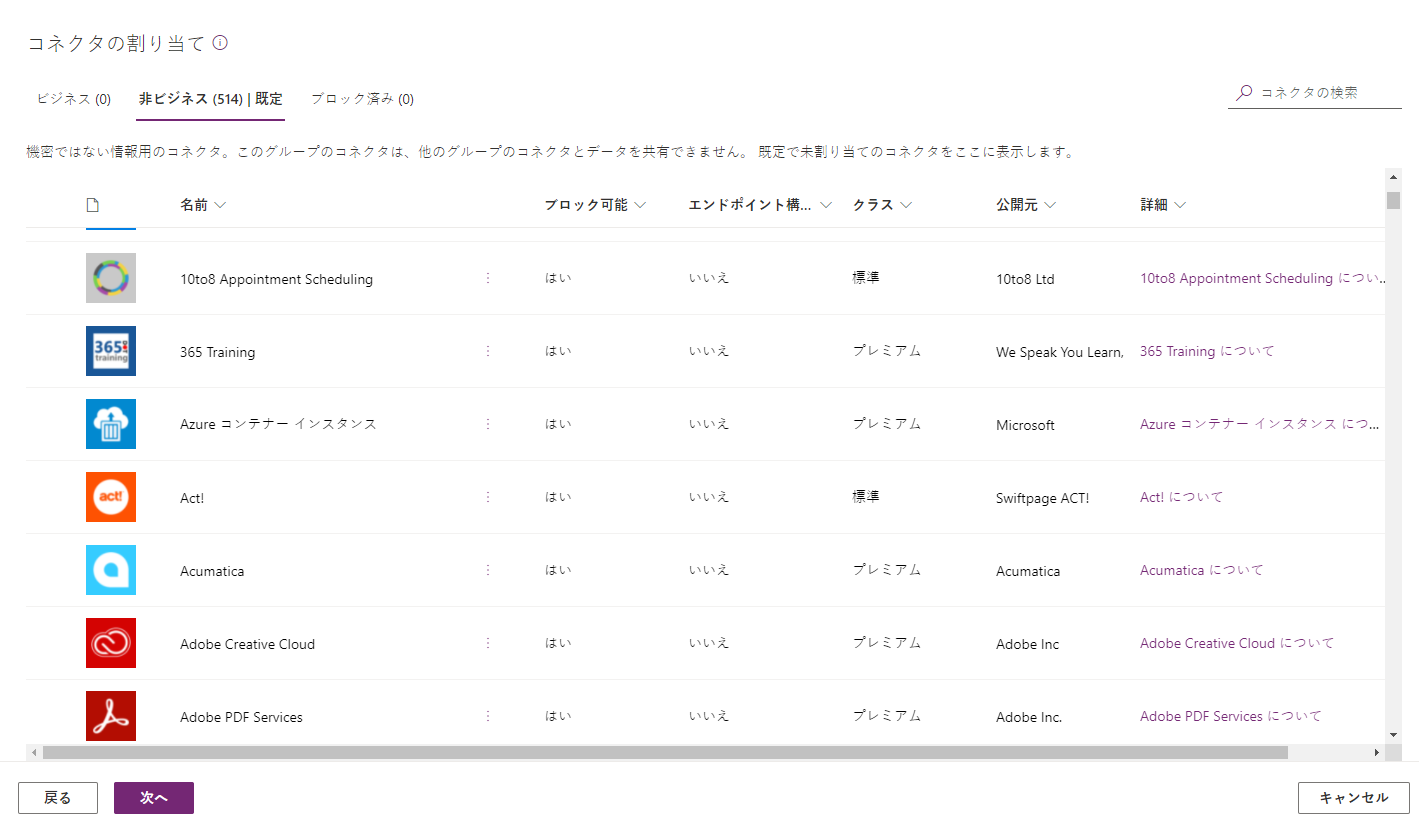Open more options for Azure コンテナー インスタンス
Screen dimensions: 1419x825
(x=488, y=424)
